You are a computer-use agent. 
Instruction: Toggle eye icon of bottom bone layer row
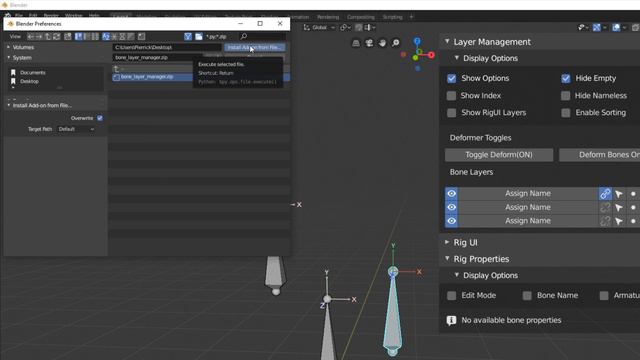(x=451, y=221)
